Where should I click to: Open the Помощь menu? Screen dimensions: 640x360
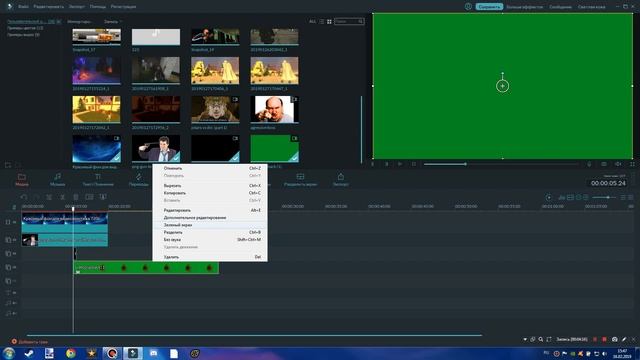[x=98, y=7]
